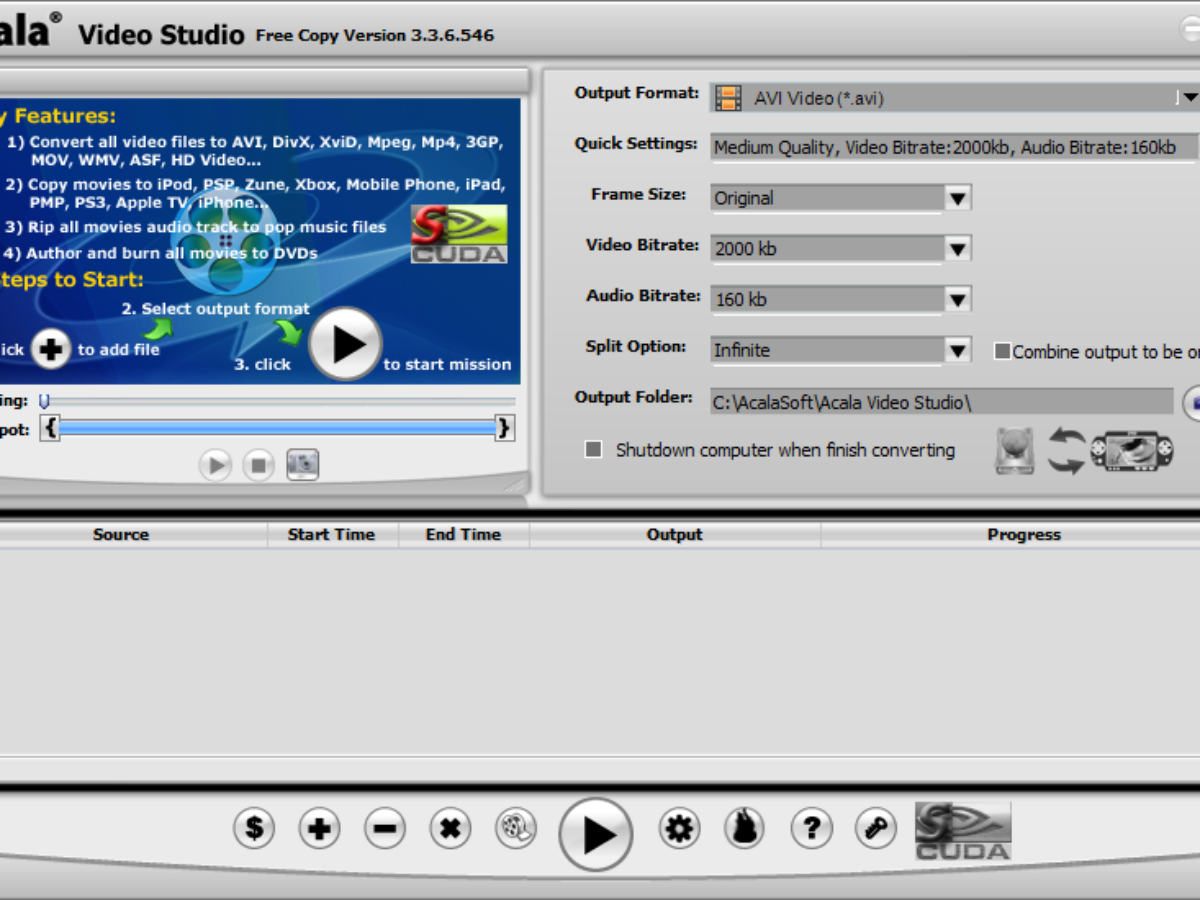Click the dollar sign purchase icon

point(254,829)
